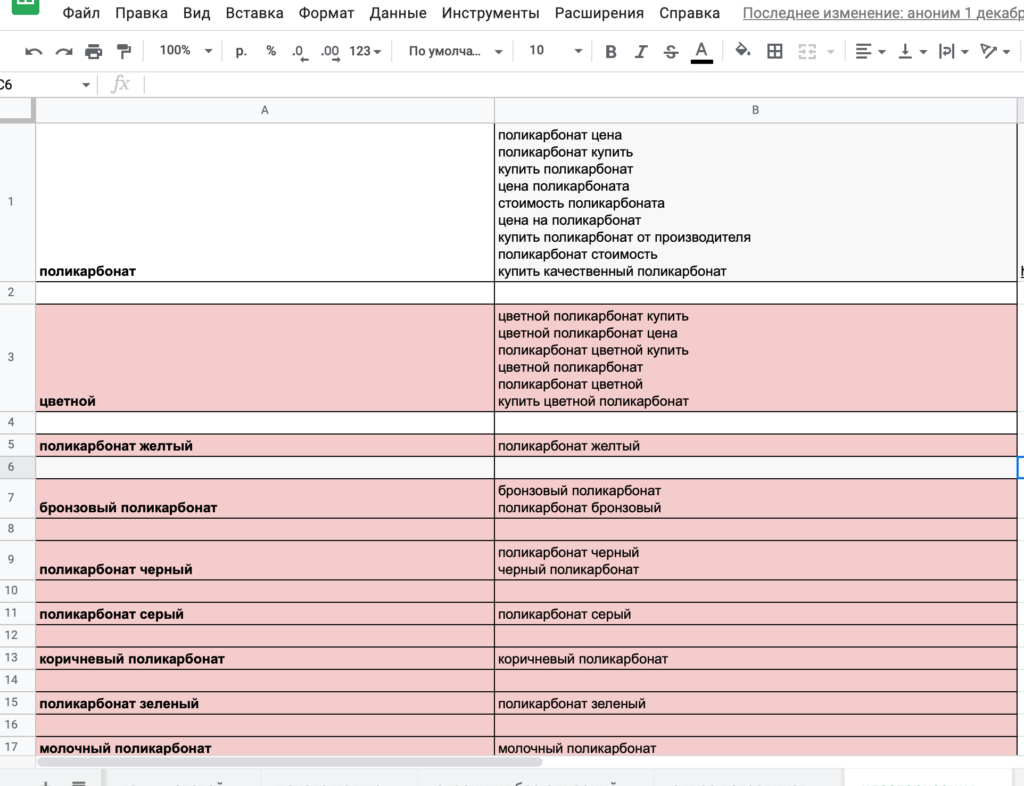
Task: Open text rotation dropdown
Action: click(x=995, y=52)
